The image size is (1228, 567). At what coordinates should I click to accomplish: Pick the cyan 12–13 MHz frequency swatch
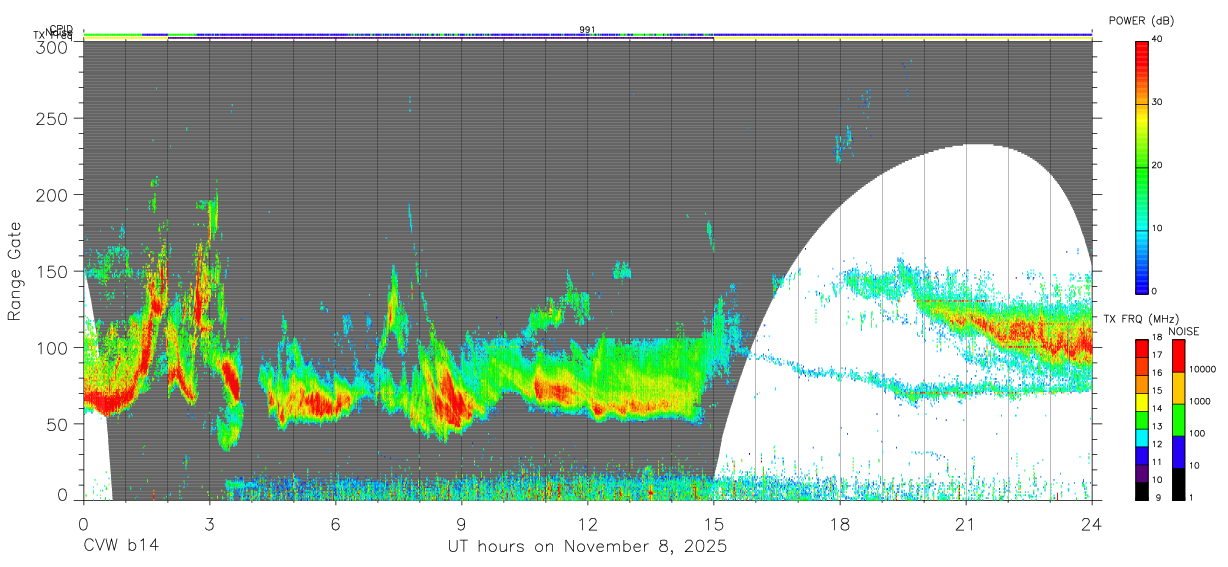click(1143, 438)
